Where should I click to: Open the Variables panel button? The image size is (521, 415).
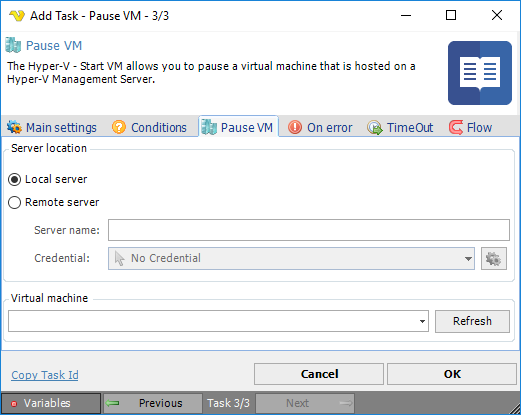[51, 403]
